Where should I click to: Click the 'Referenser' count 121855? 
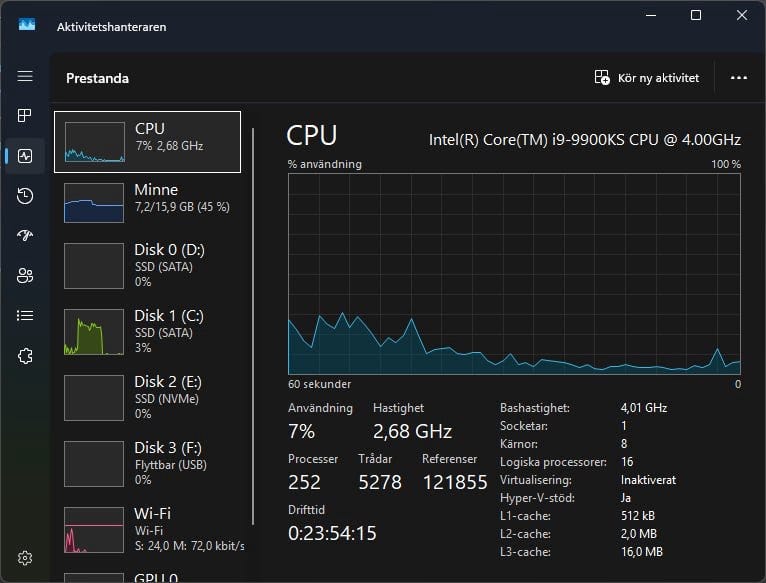[x=455, y=482]
